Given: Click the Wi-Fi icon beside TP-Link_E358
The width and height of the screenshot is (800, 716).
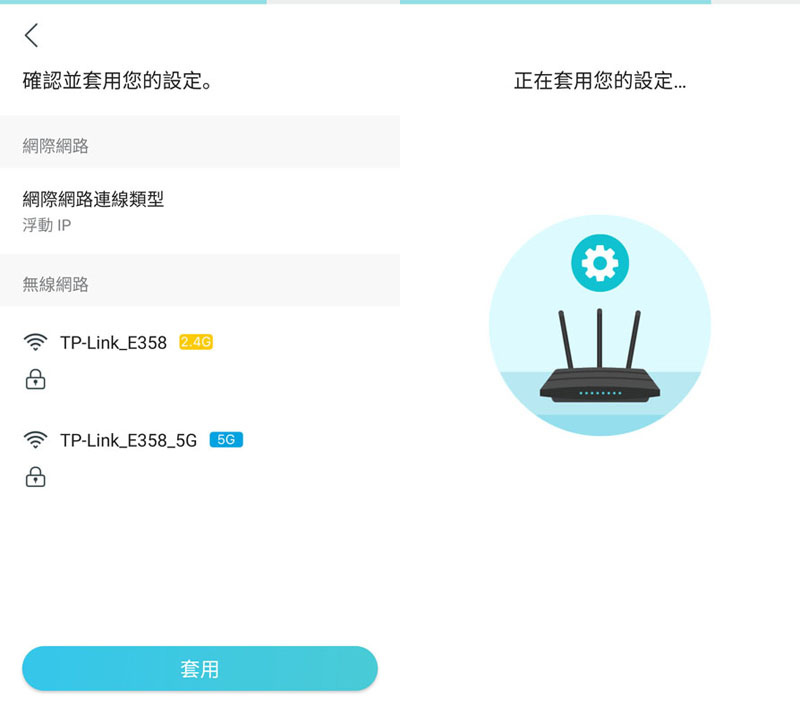Looking at the screenshot, I should tap(35, 342).
